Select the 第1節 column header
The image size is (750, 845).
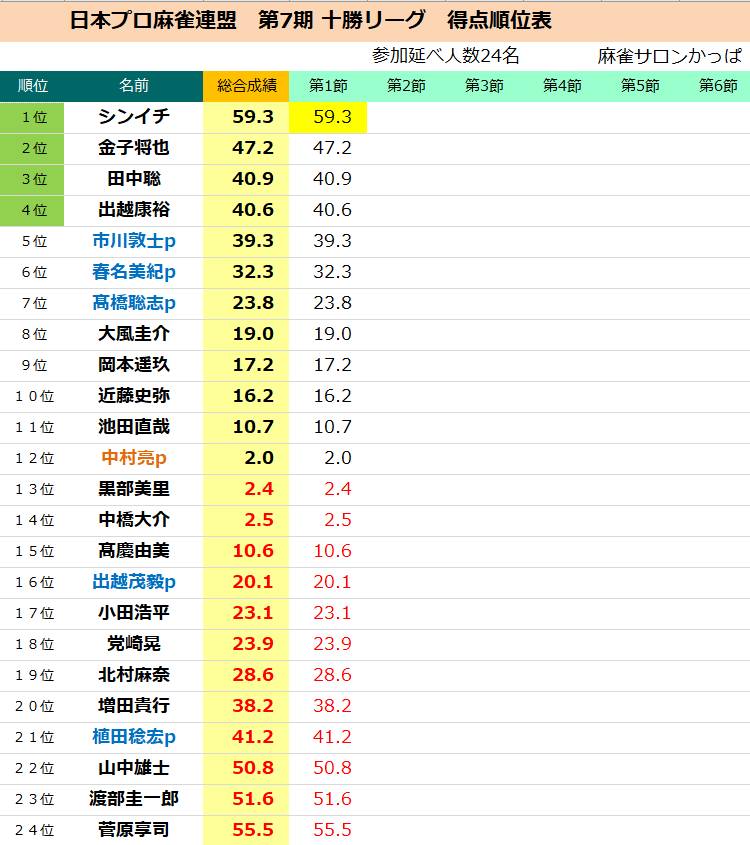click(x=328, y=86)
